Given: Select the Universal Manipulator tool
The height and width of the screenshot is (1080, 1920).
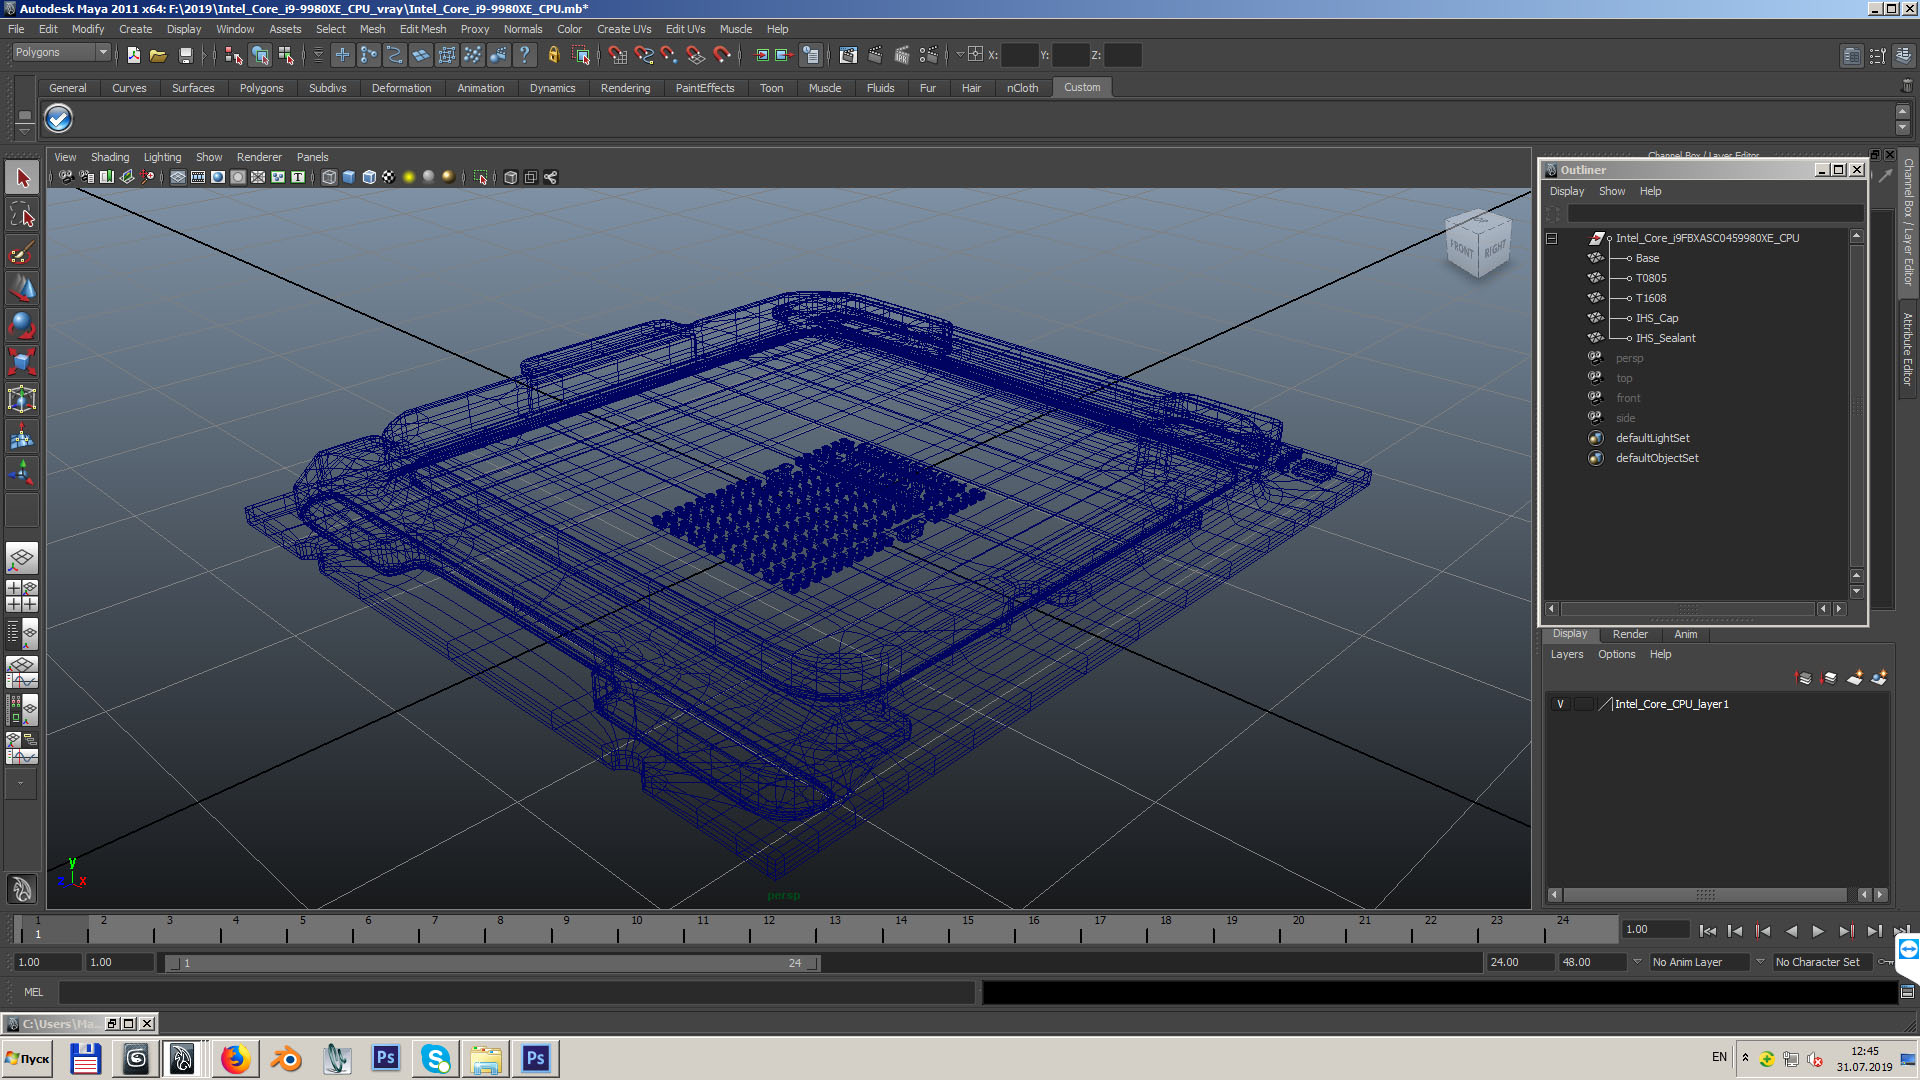Looking at the screenshot, I should tap(22, 399).
